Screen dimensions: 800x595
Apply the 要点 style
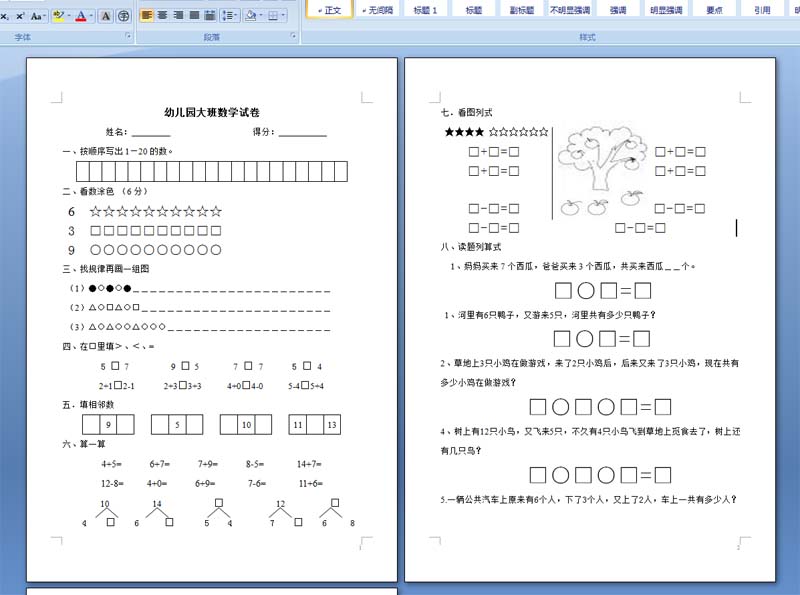(x=714, y=9)
